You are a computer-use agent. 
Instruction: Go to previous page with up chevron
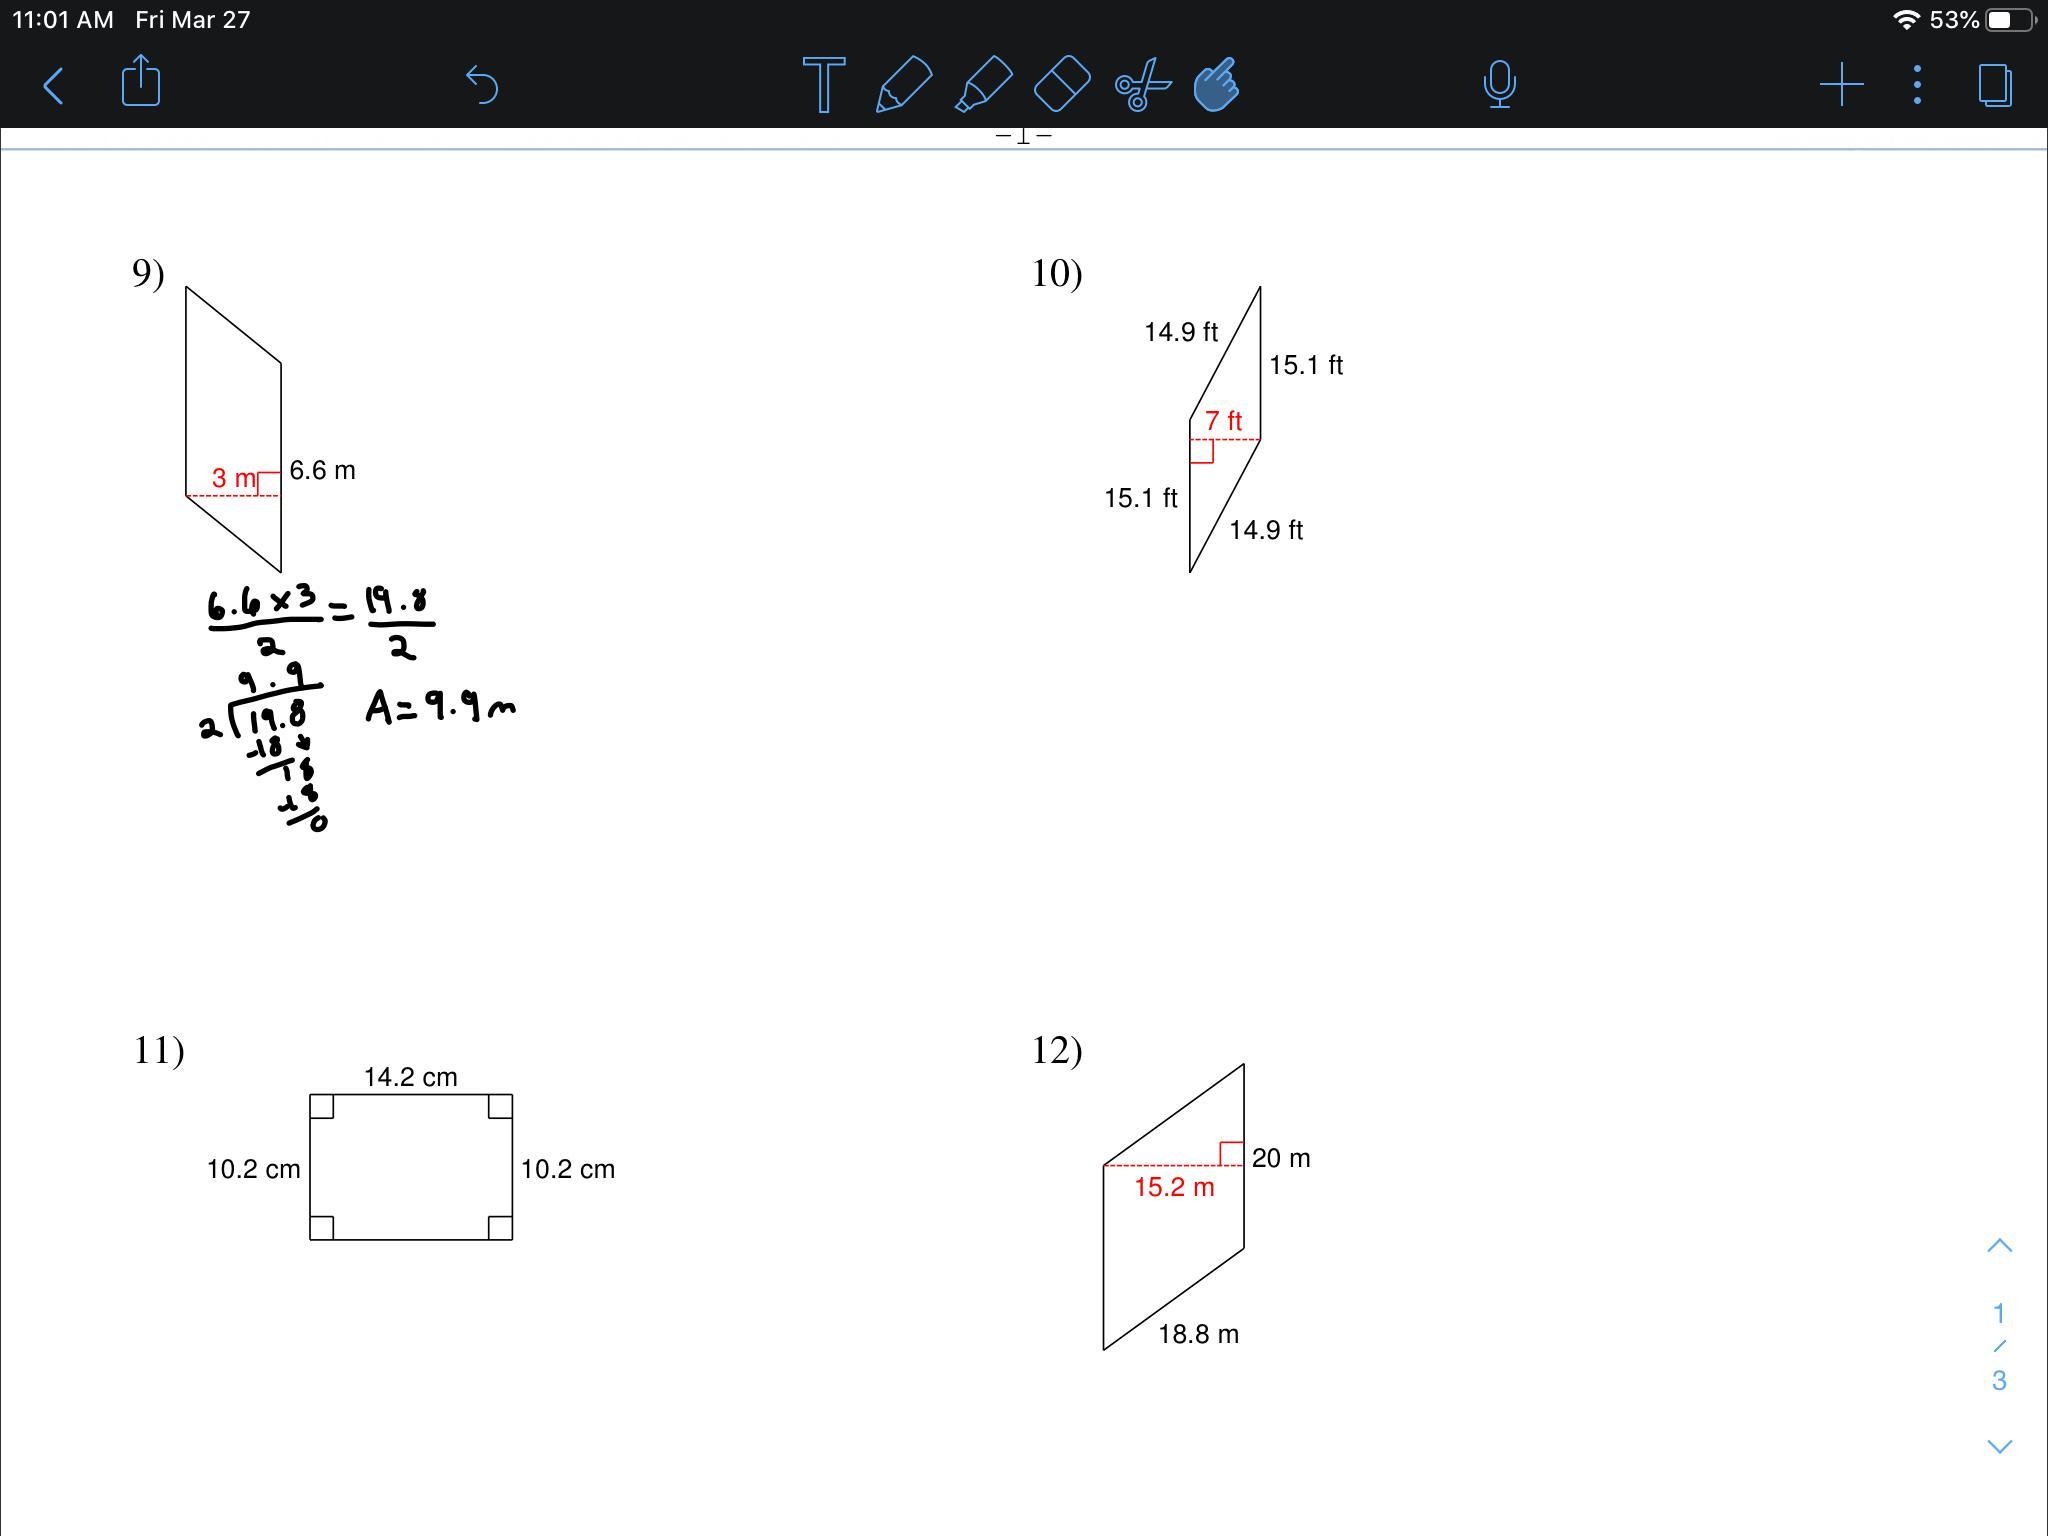tap(1999, 1246)
